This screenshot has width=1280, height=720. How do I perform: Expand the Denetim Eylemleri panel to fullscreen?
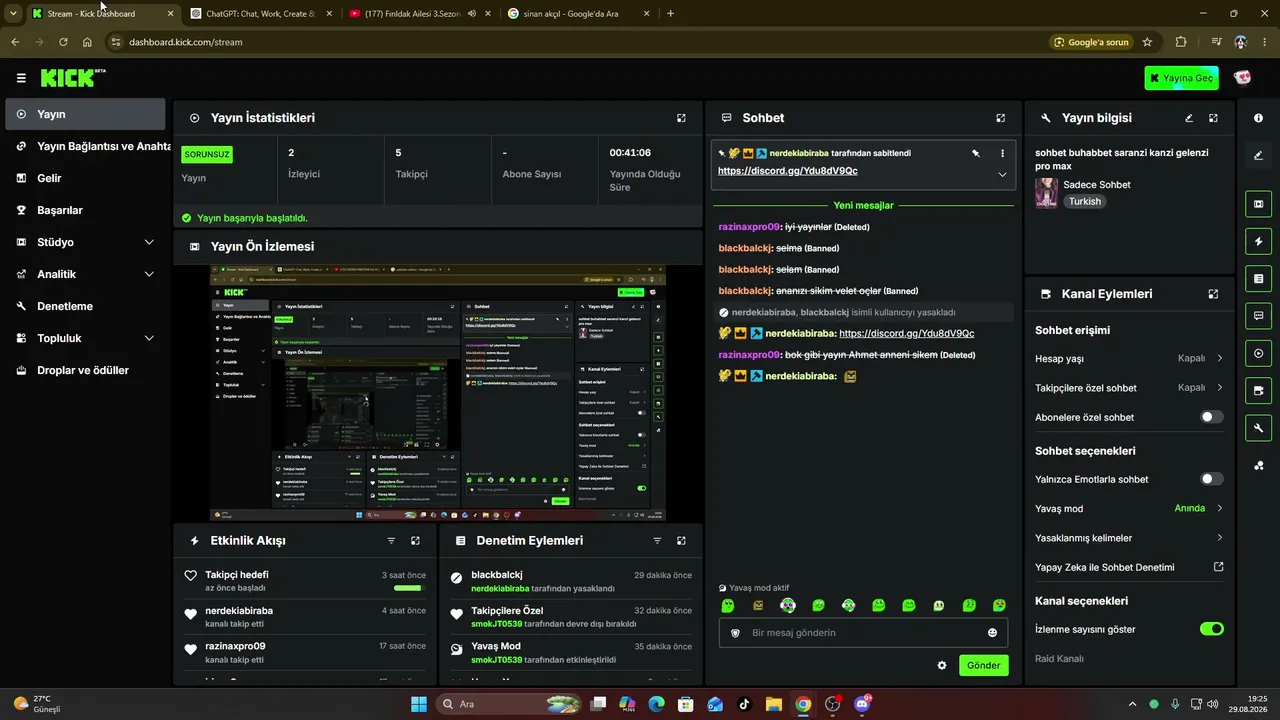point(681,541)
